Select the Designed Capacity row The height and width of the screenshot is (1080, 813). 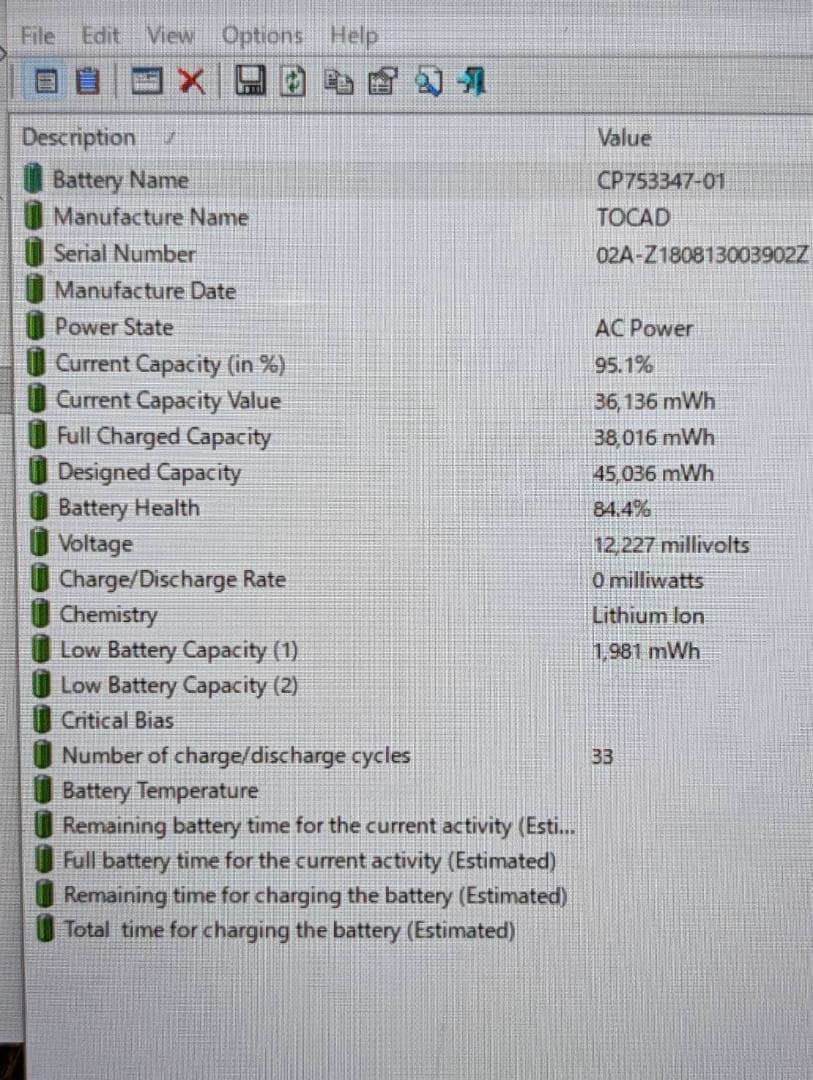pos(148,471)
